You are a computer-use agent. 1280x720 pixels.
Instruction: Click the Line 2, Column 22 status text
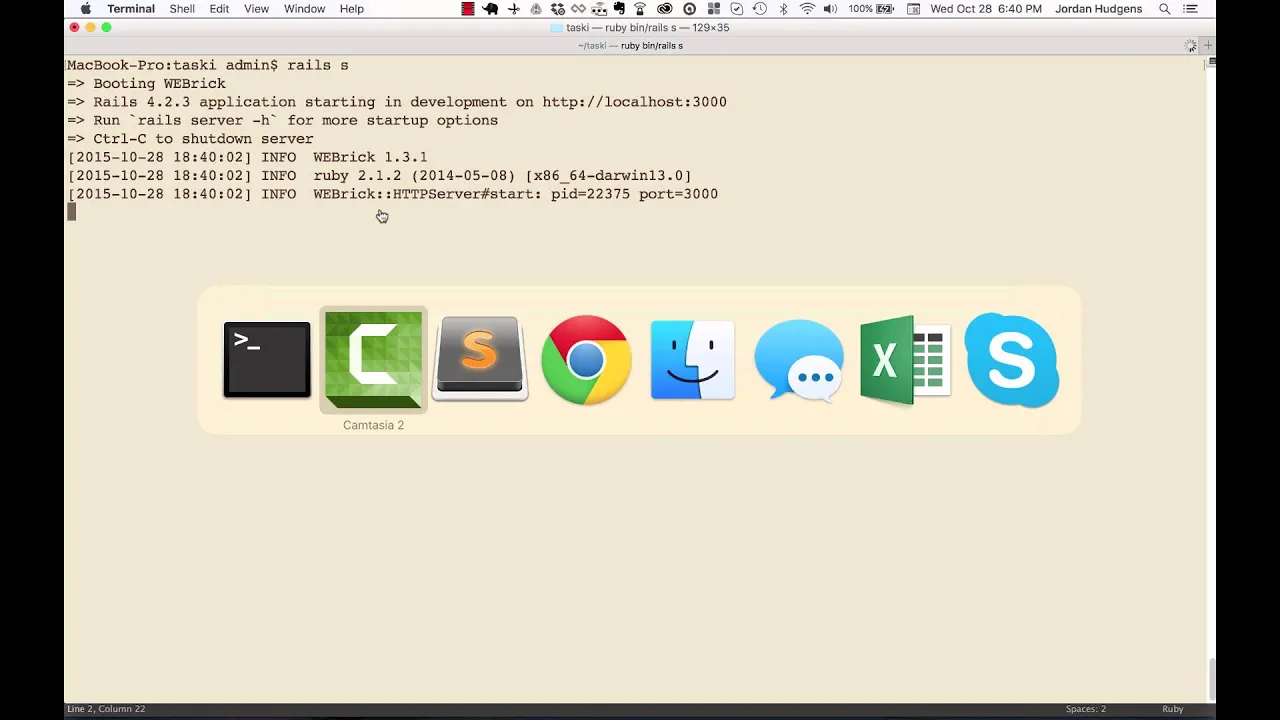pos(106,709)
